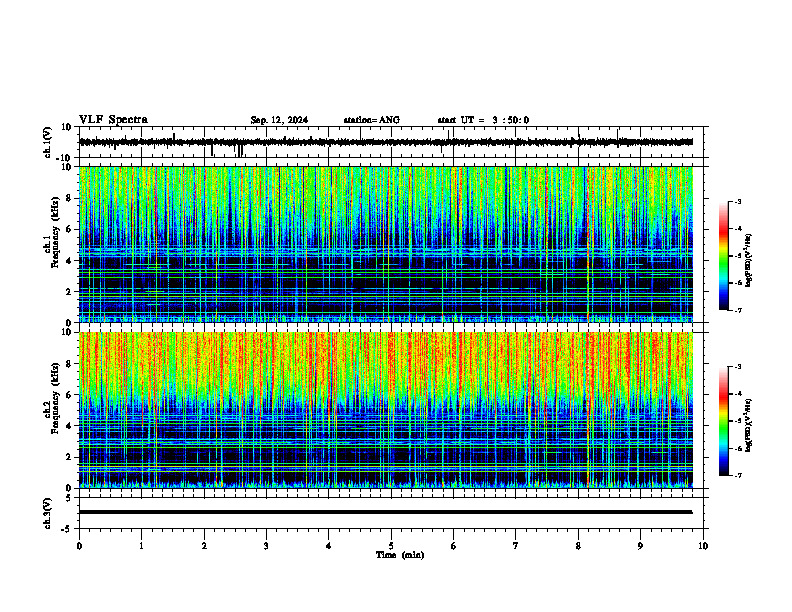
Task: Click the ch.1 "Frequency (kHz)" axis label
Action: pyautogui.click(x=56, y=232)
